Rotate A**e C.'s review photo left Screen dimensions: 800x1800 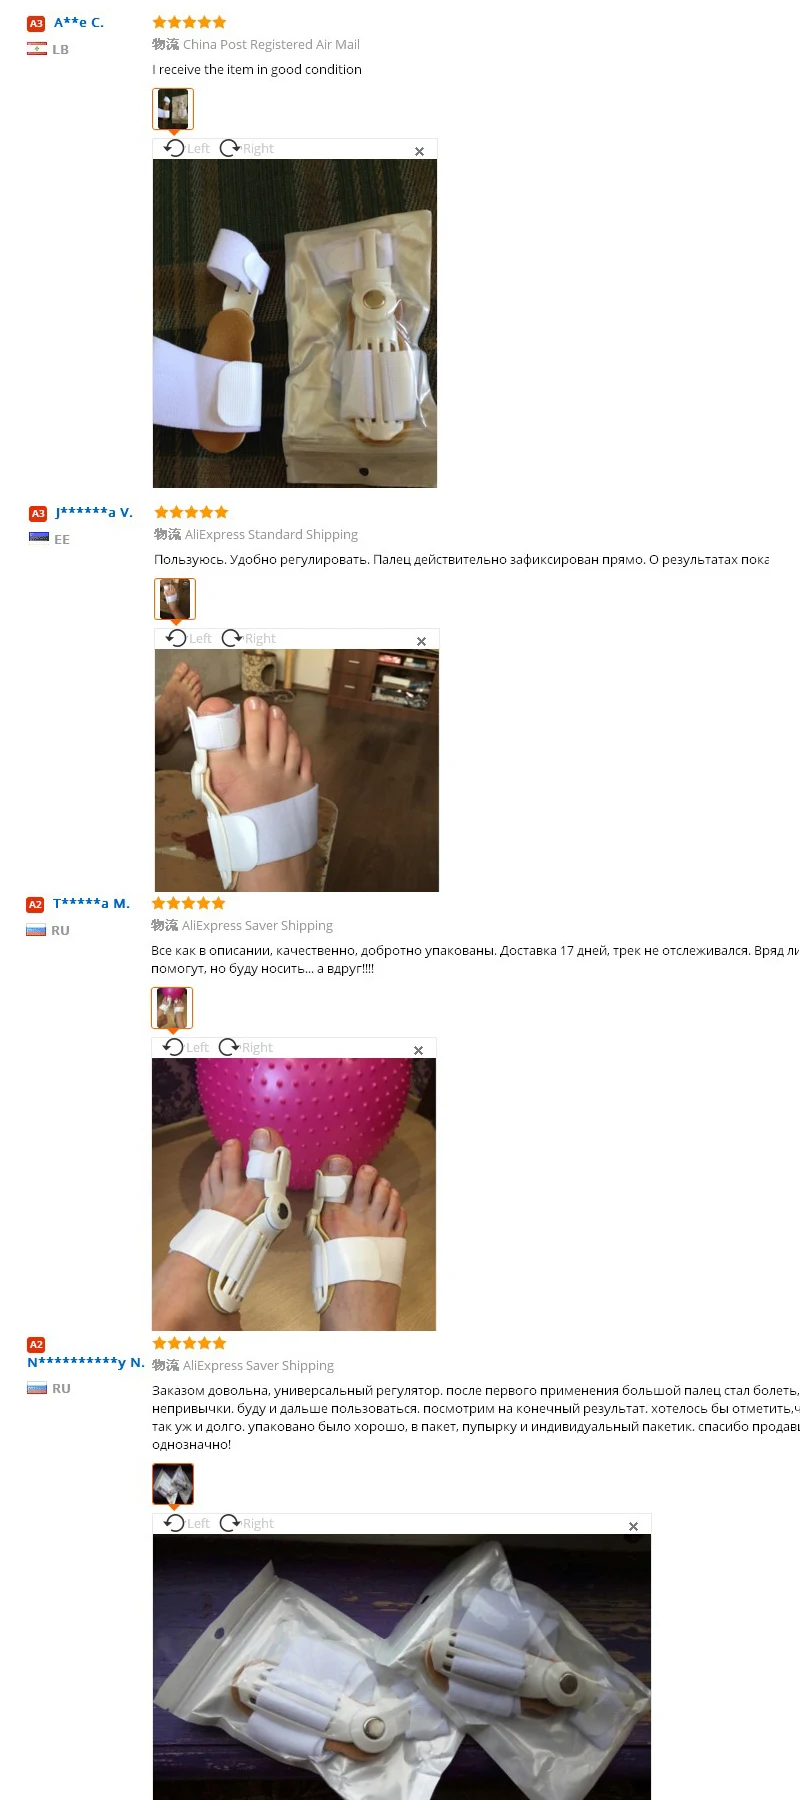point(187,148)
